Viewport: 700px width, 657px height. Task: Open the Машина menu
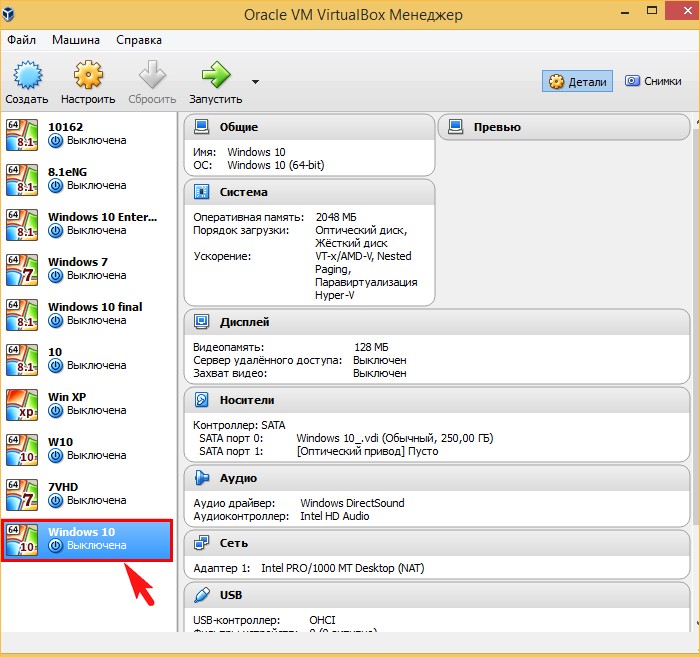pos(75,40)
